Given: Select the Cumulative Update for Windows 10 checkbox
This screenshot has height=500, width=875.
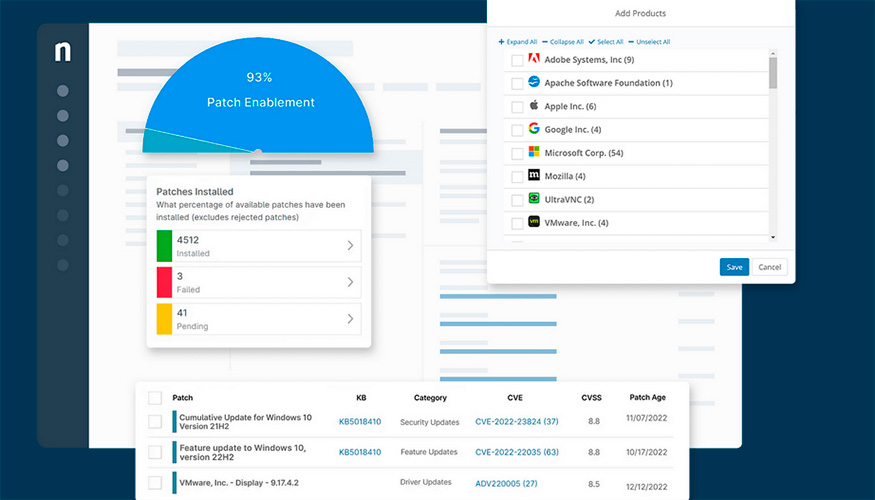Looking at the screenshot, I should pyautogui.click(x=155, y=422).
